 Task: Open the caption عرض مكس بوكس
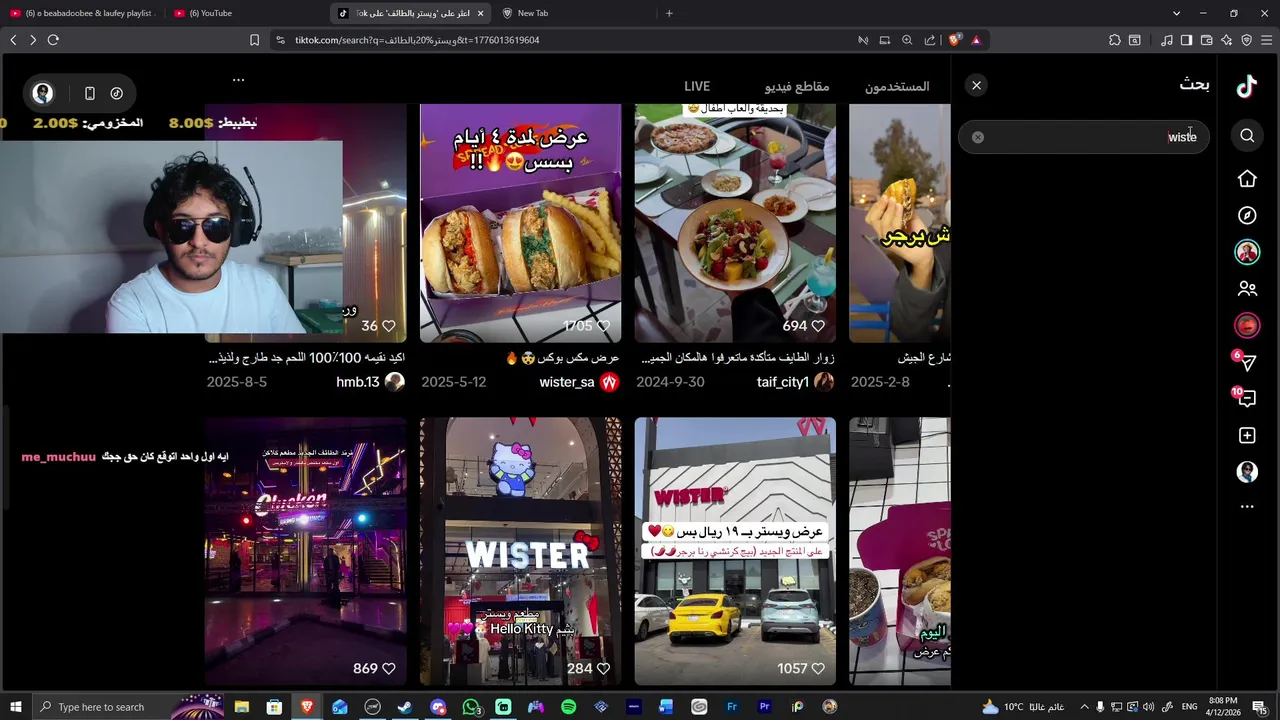pyautogui.click(x=562, y=357)
